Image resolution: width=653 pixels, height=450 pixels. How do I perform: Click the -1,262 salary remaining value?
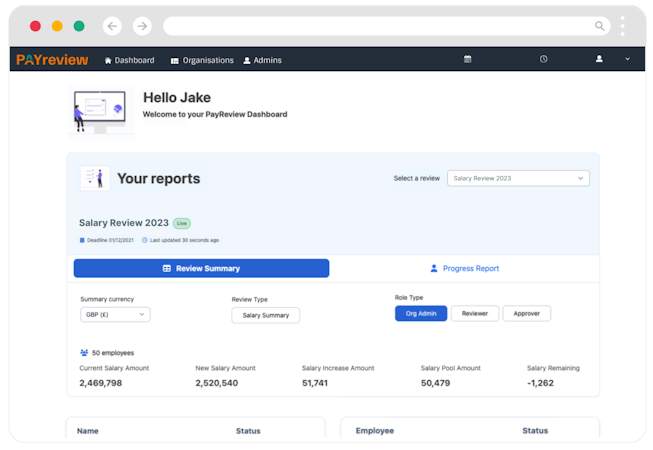(x=540, y=383)
